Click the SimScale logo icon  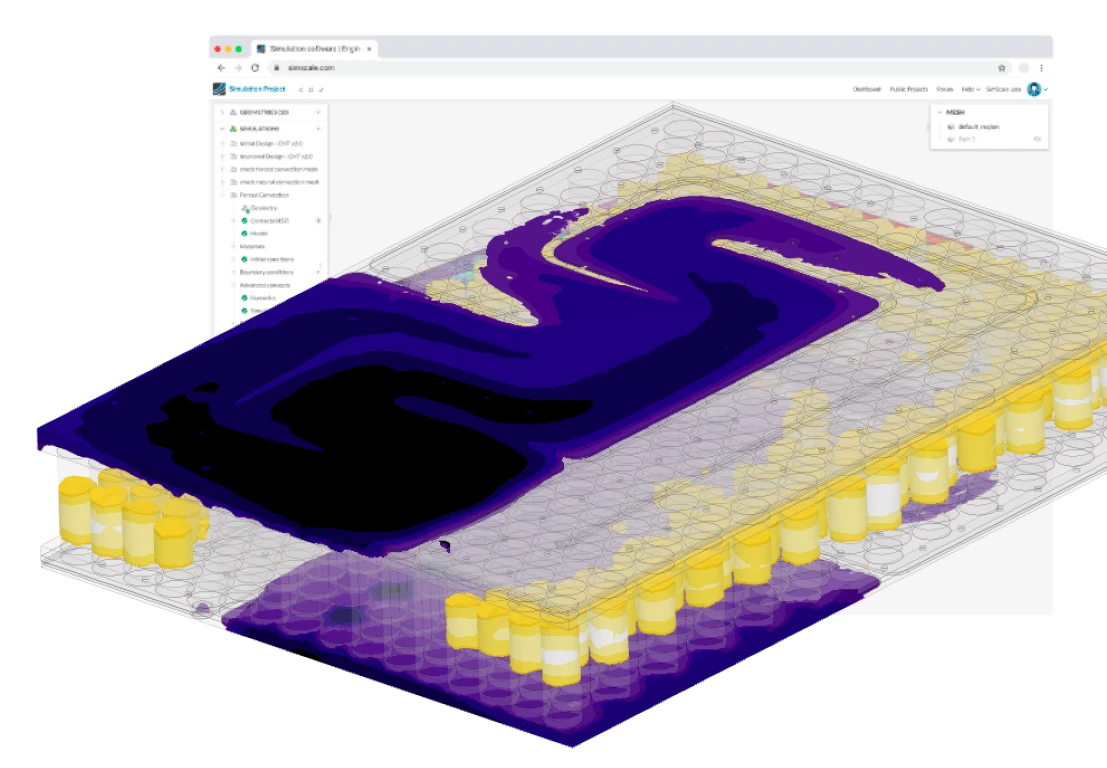[219, 89]
